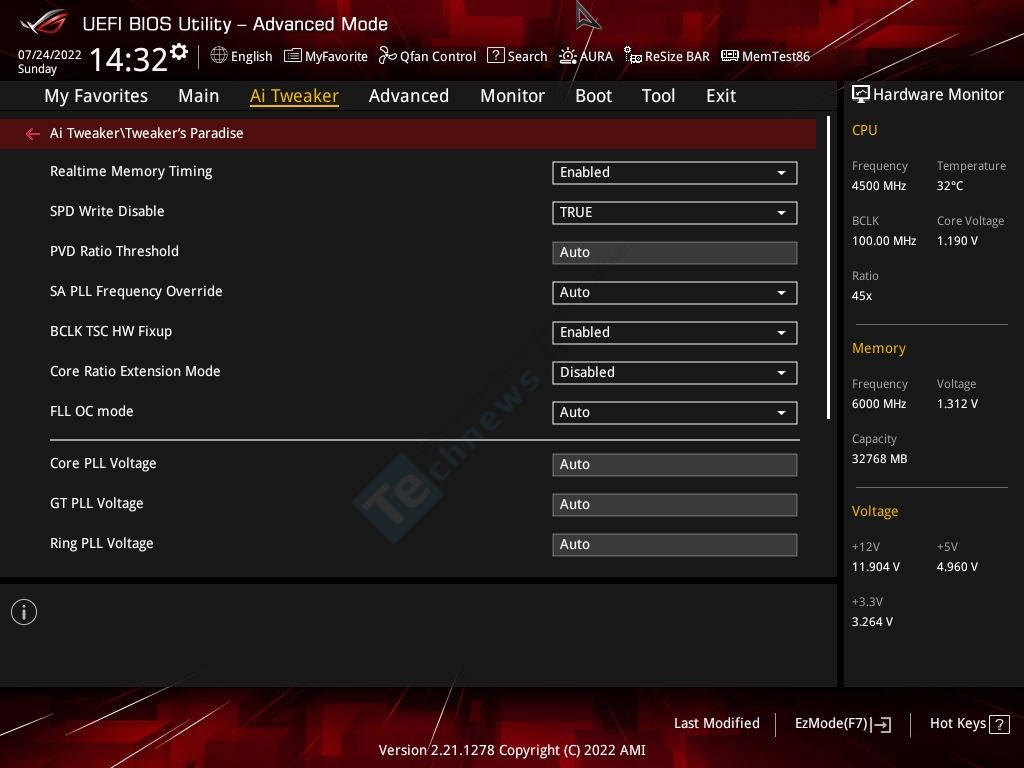Click the back arrow in Tweaker's Paradise breadcrumb
Image resolution: width=1024 pixels, height=768 pixels.
click(33, 134)
